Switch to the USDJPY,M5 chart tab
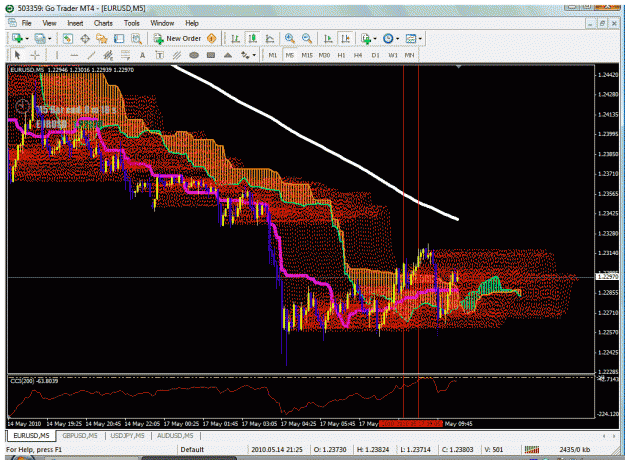The height and width of the screenshot is (460, 625). click(128, 436)
